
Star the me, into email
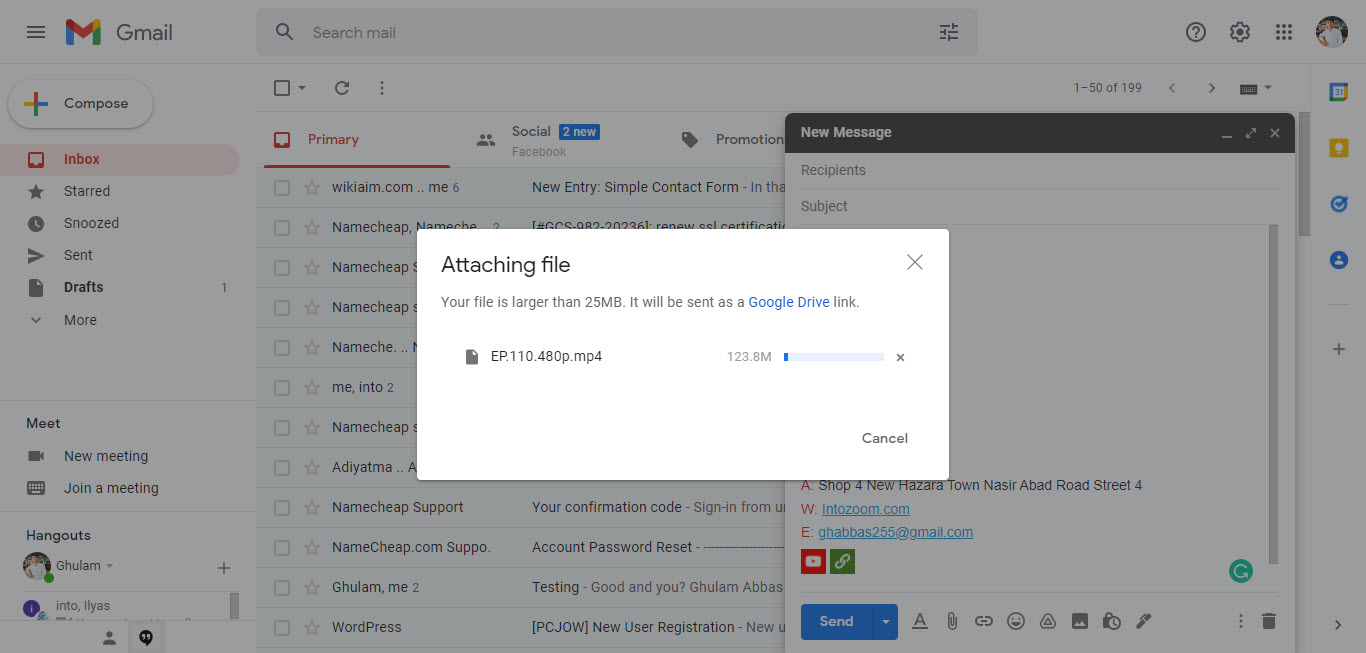(312, 387)
